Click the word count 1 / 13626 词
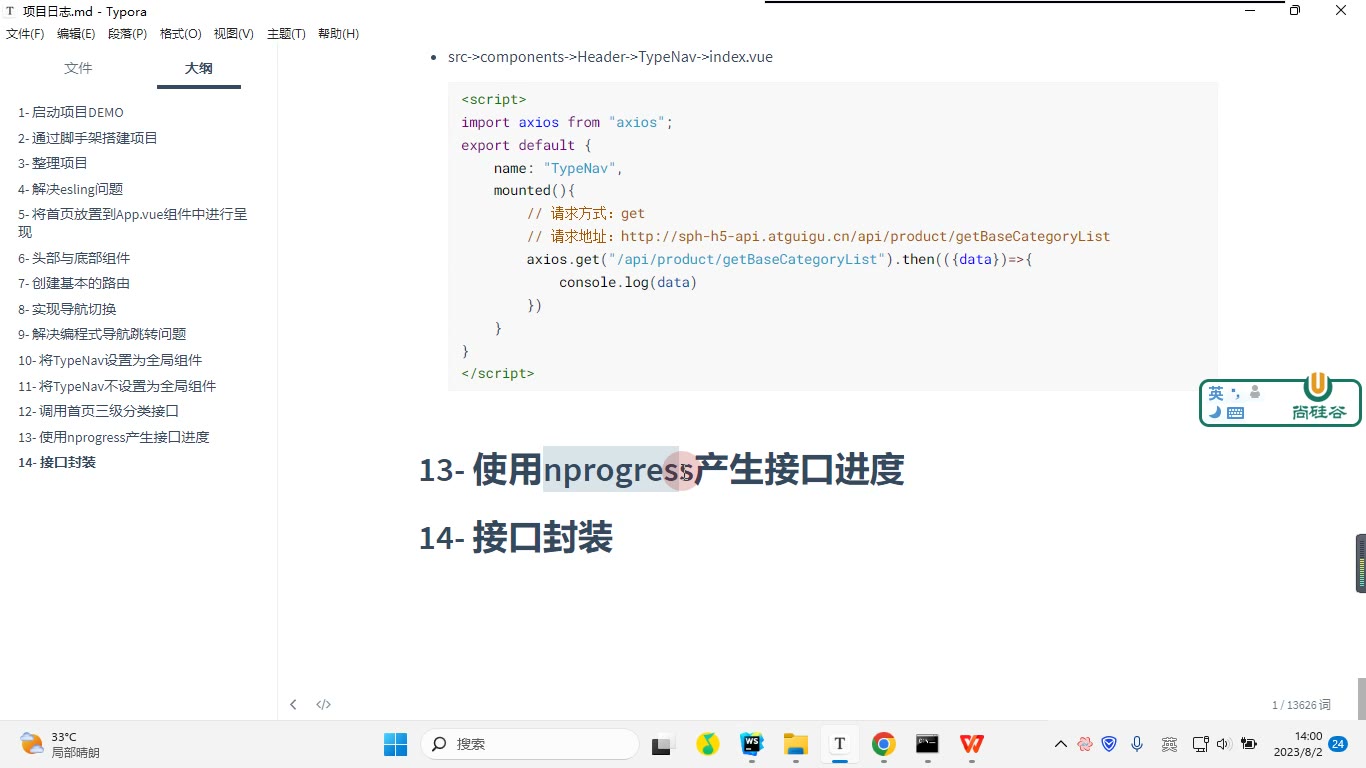The image size is (1366, 768). [x=1301, y=705]
